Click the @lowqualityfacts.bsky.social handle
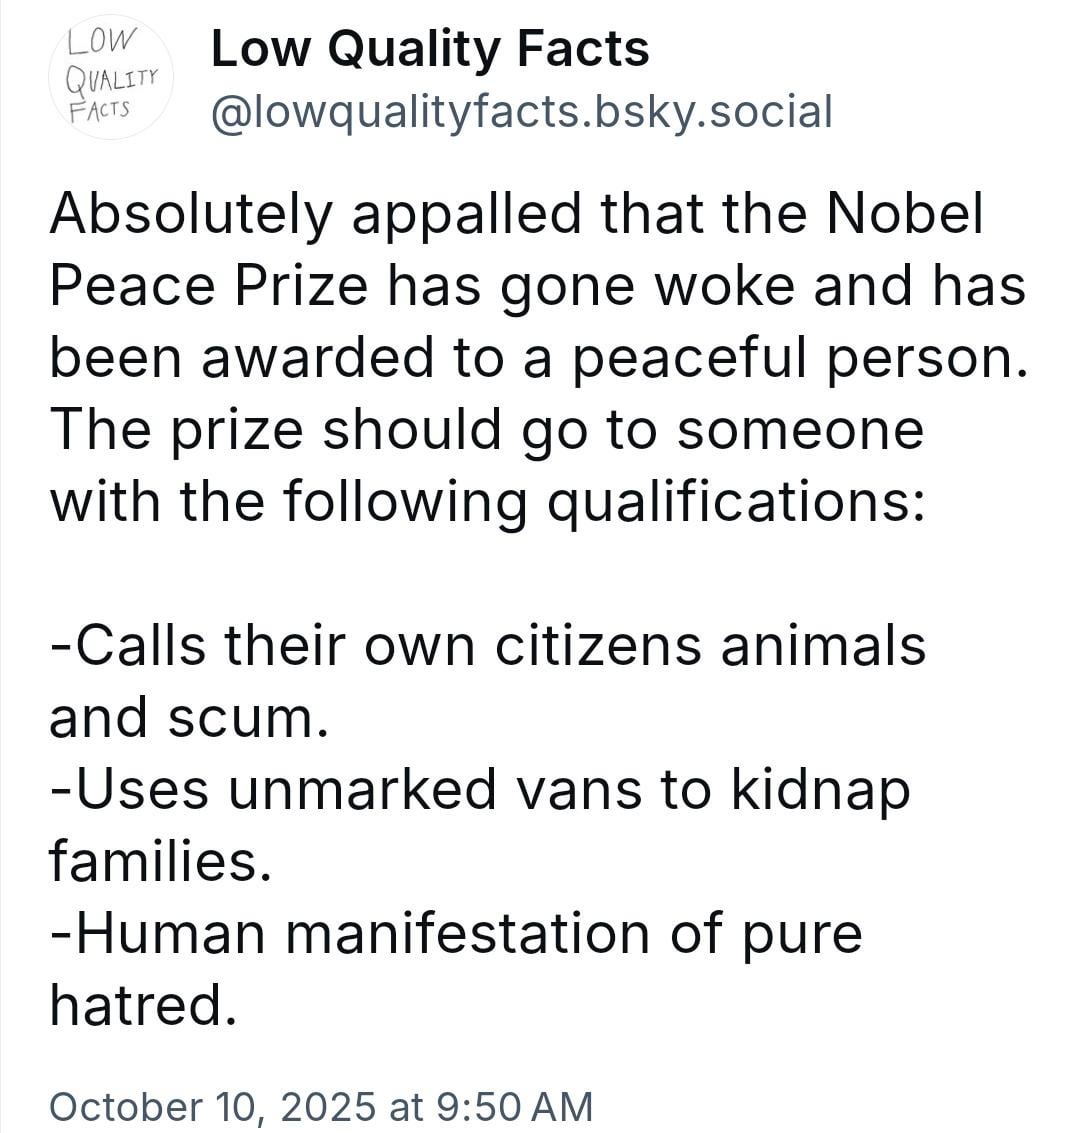 pos(521,112)
